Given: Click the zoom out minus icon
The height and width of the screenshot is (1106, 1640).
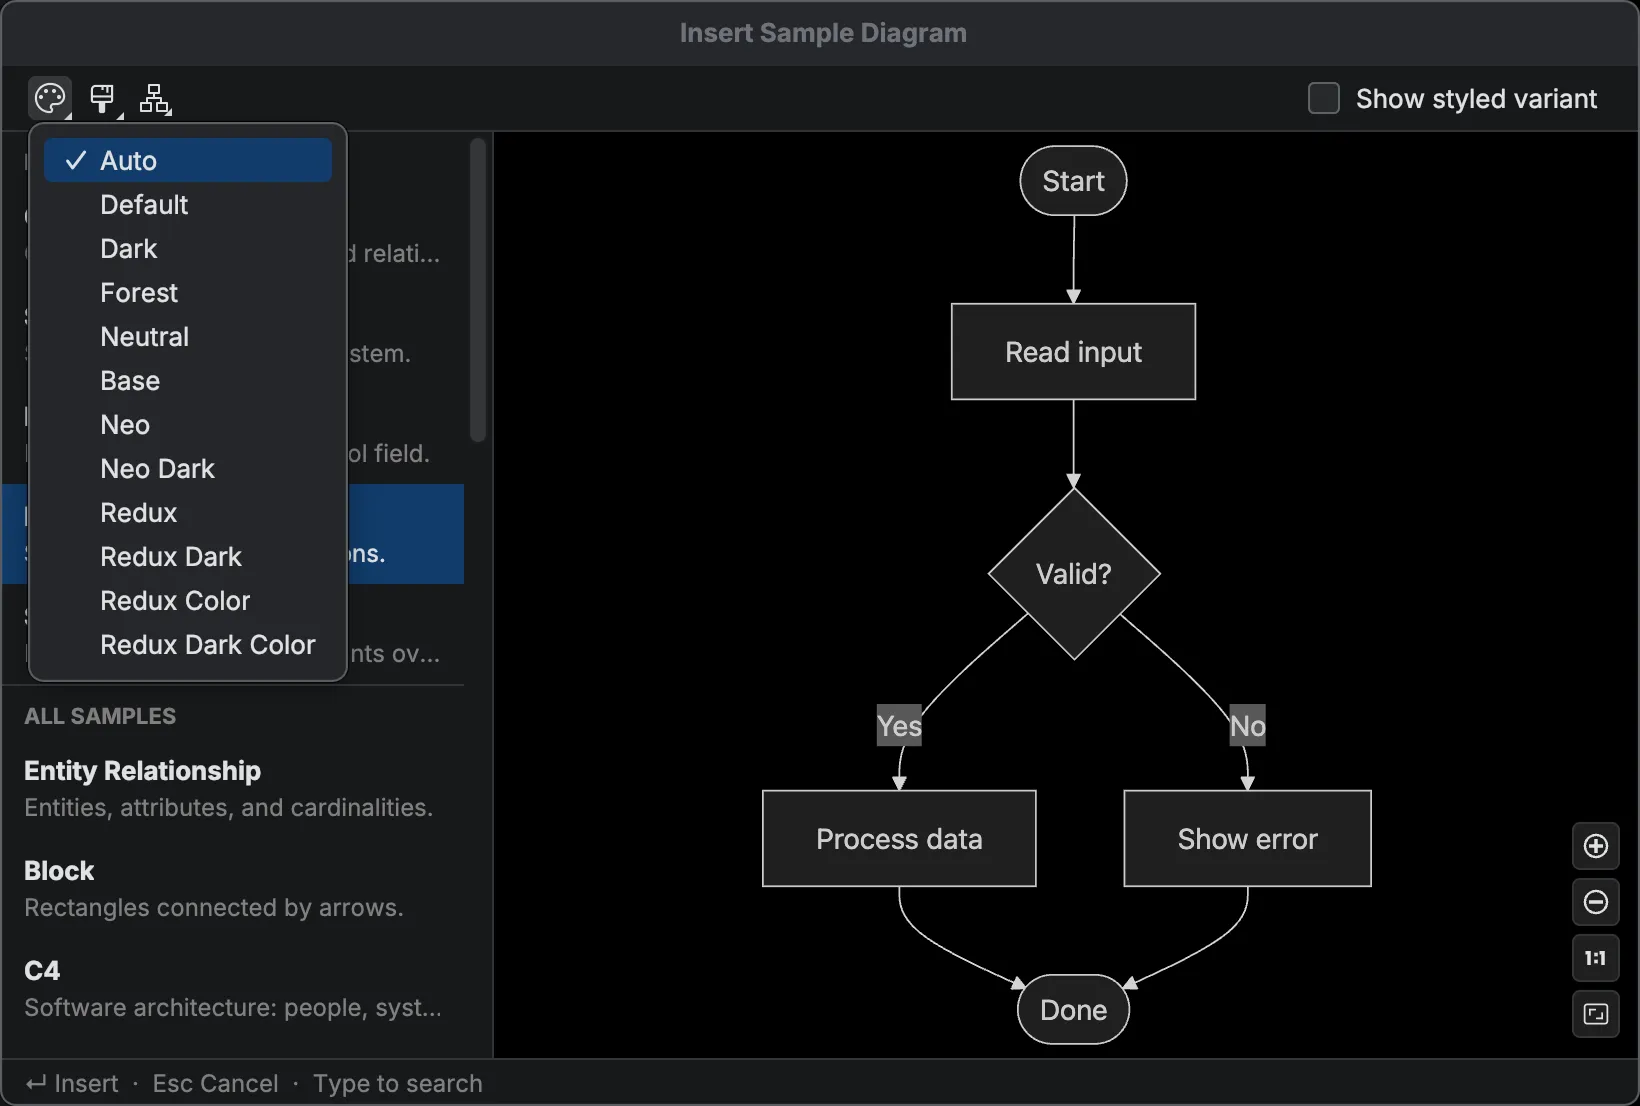Looking at the screenshot, I should (x=1595, y=902).
